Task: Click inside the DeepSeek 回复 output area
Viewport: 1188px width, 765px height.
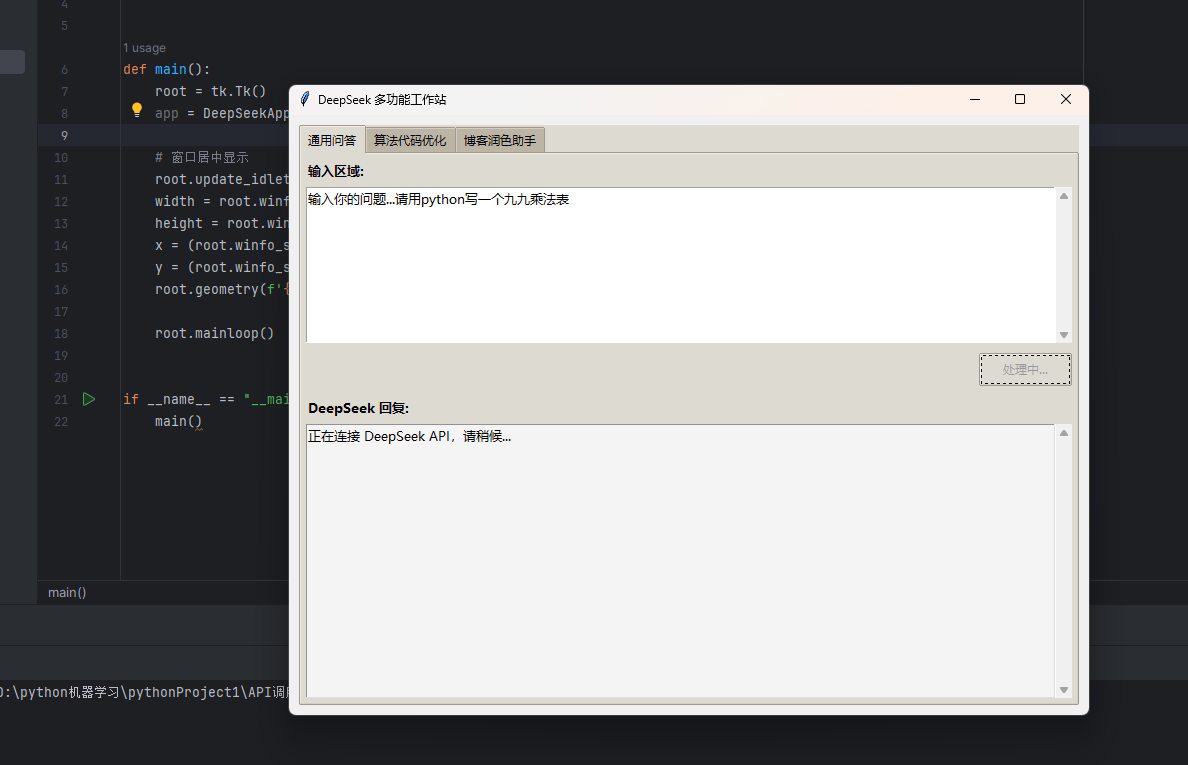Action: (680, 560)
